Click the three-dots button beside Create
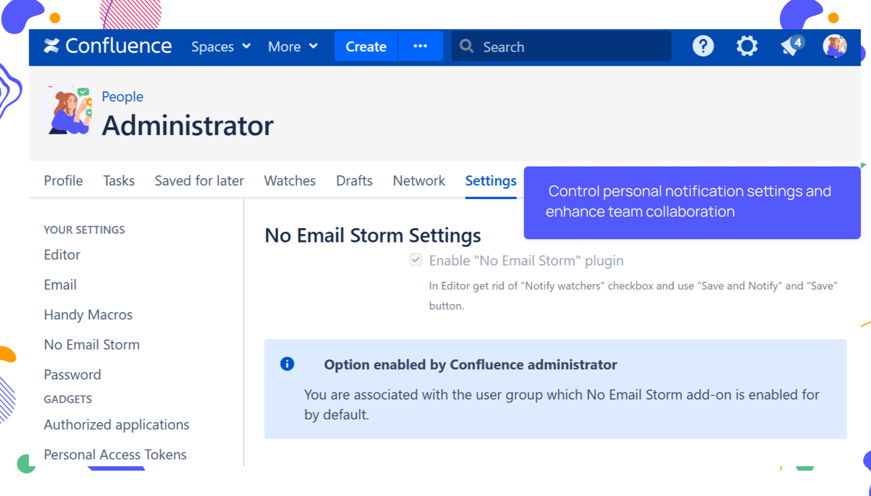Screen dimensions: 871x496 [x=420, y=46]
